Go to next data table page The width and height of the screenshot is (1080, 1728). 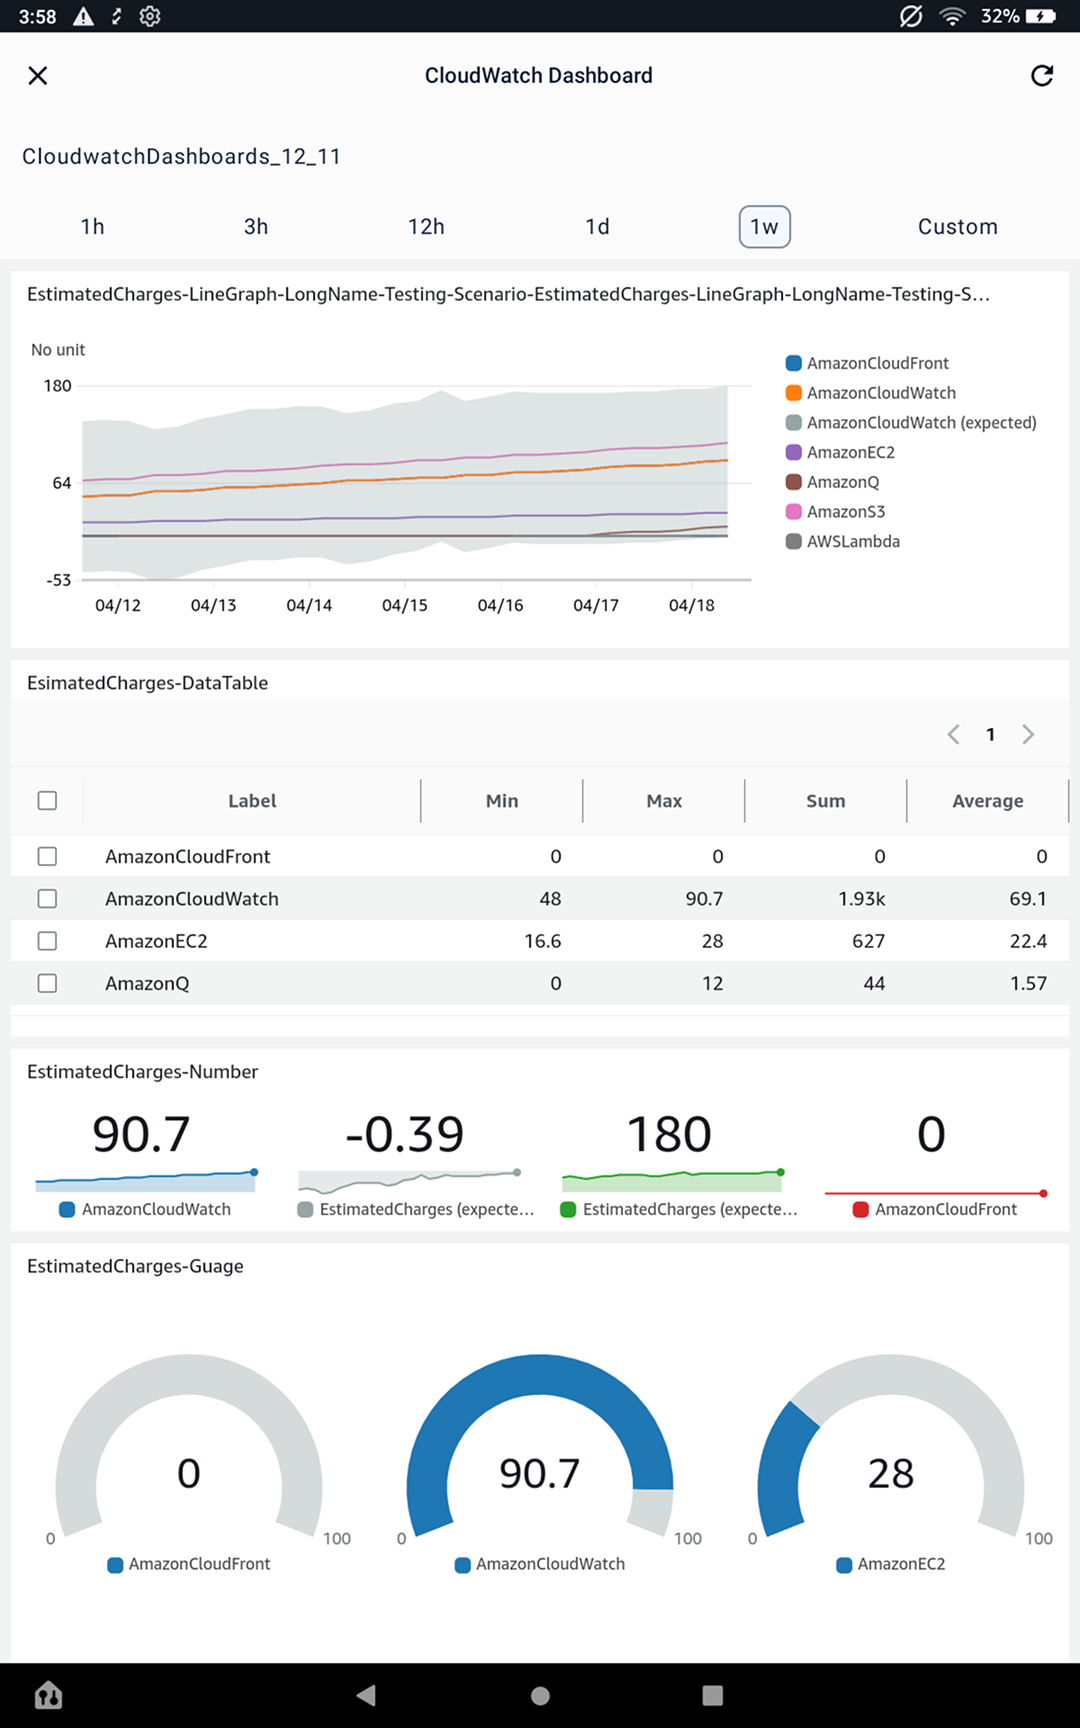(1028, 735)
